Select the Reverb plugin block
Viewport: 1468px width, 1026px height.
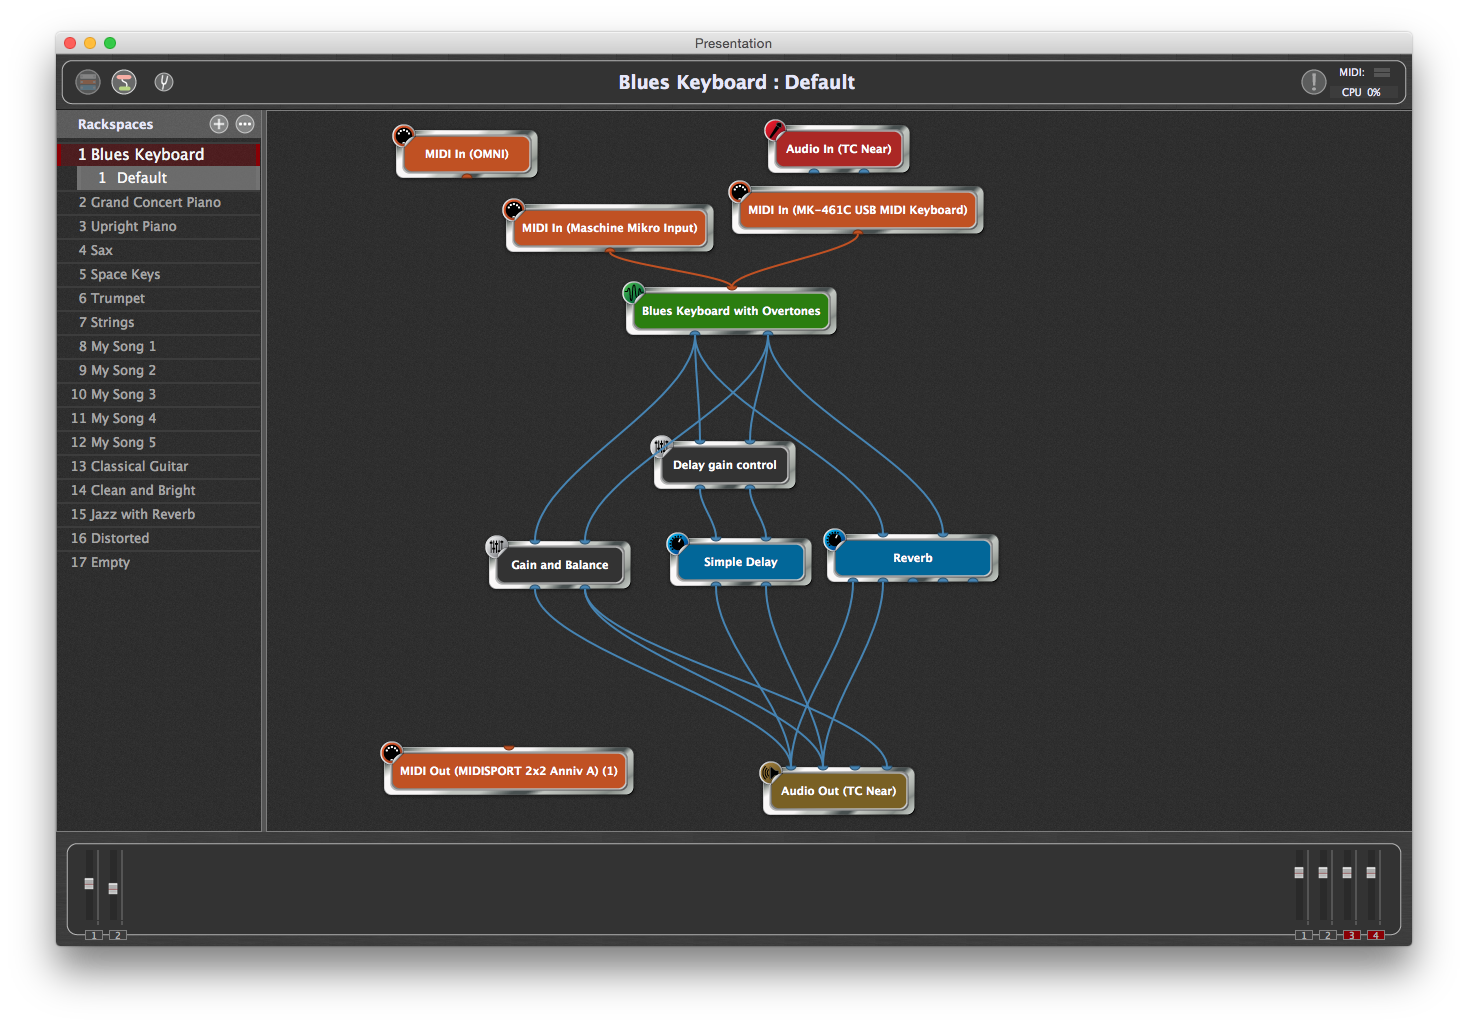point(912,558)
